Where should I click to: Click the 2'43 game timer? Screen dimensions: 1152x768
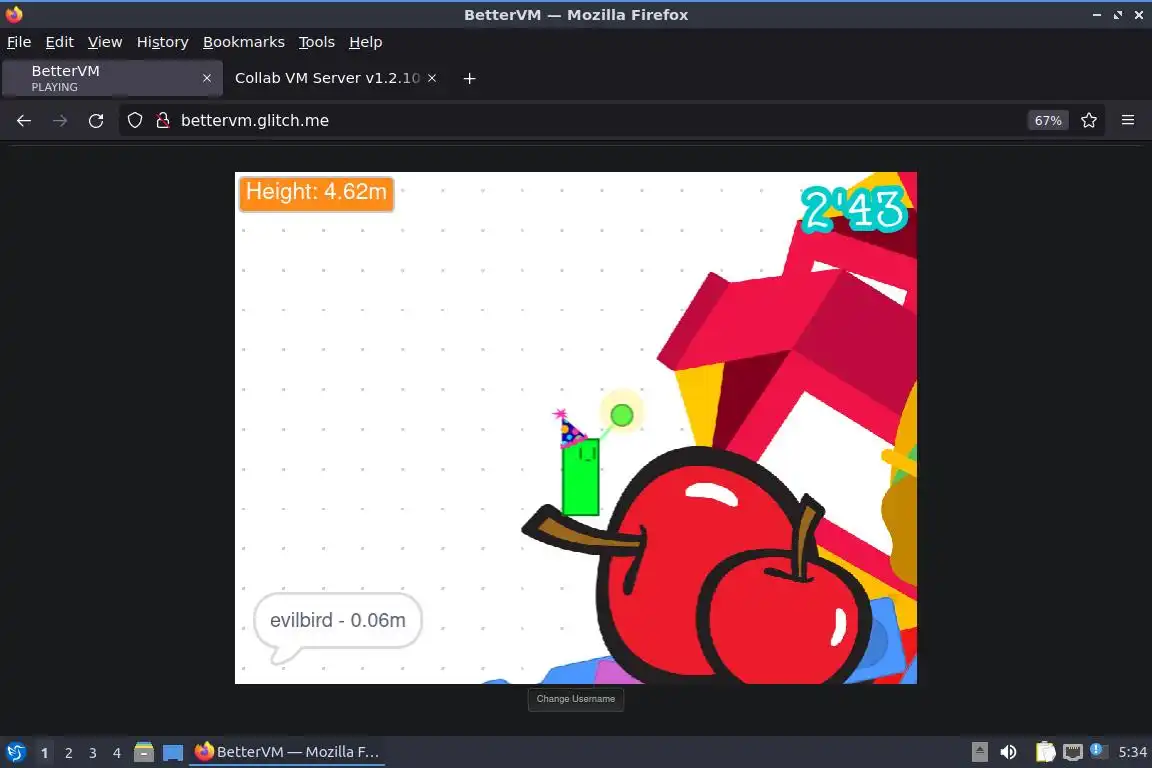[854, 209]
